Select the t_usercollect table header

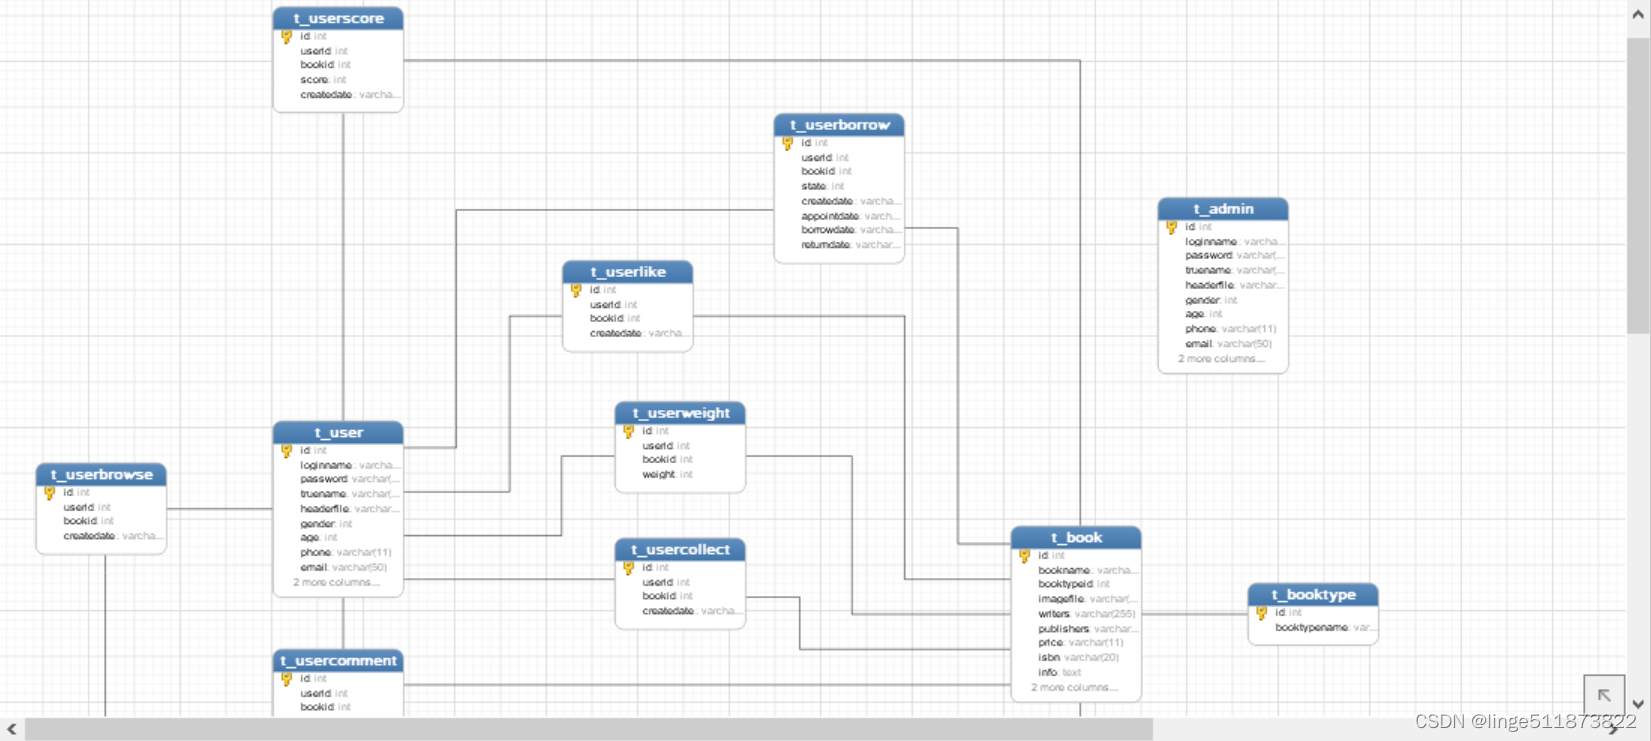coord(680,550)
